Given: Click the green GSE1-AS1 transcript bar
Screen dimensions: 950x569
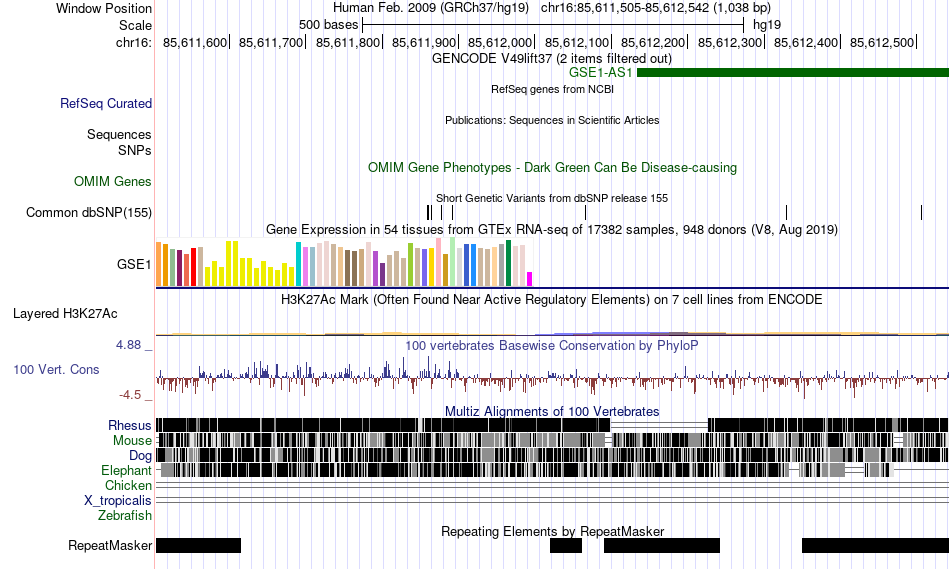Looking at the screenshot, I should tap(793, 73).
